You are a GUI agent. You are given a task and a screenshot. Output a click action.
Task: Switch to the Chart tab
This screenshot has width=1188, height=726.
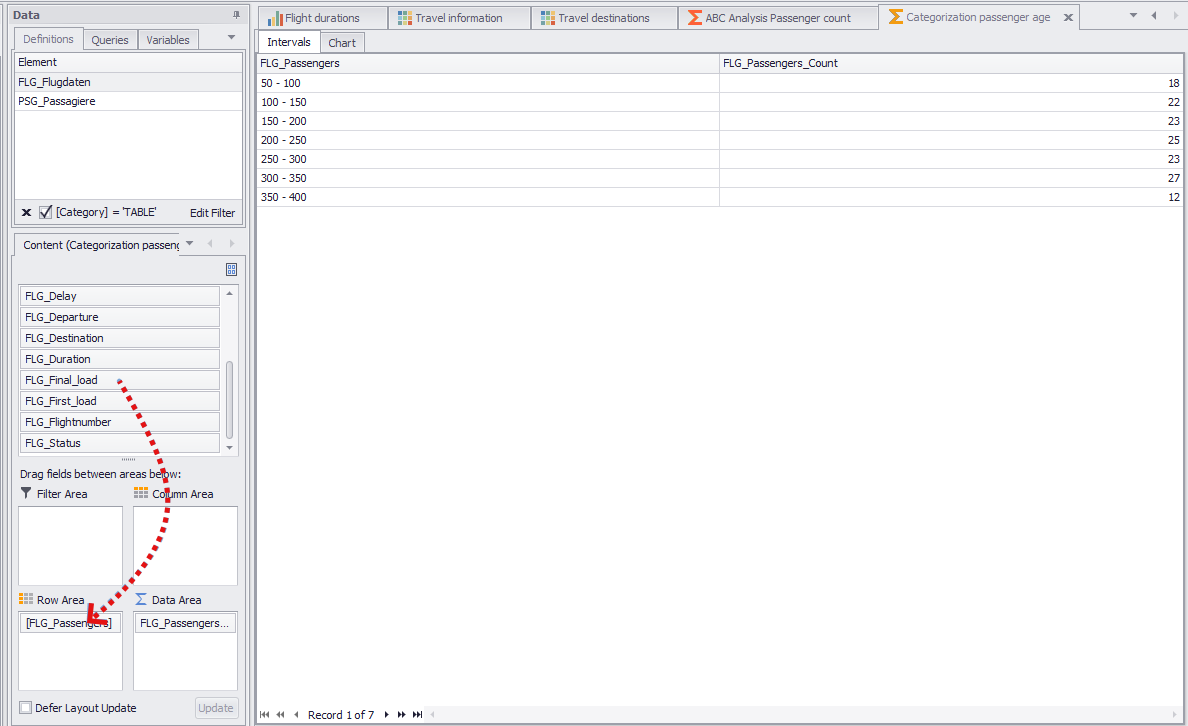coord(341,43)
